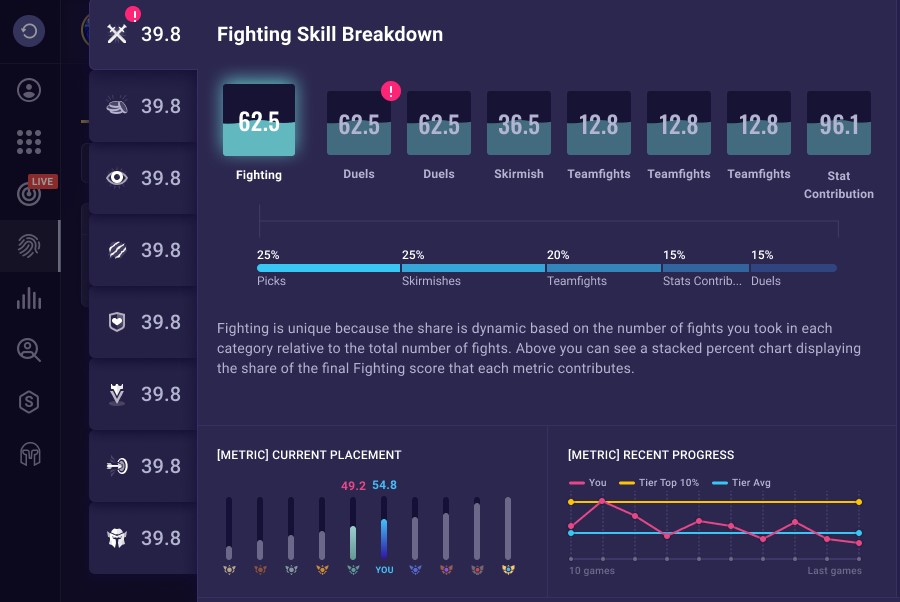Click the dollar coin icon in the sidebar

click(29, 402)
